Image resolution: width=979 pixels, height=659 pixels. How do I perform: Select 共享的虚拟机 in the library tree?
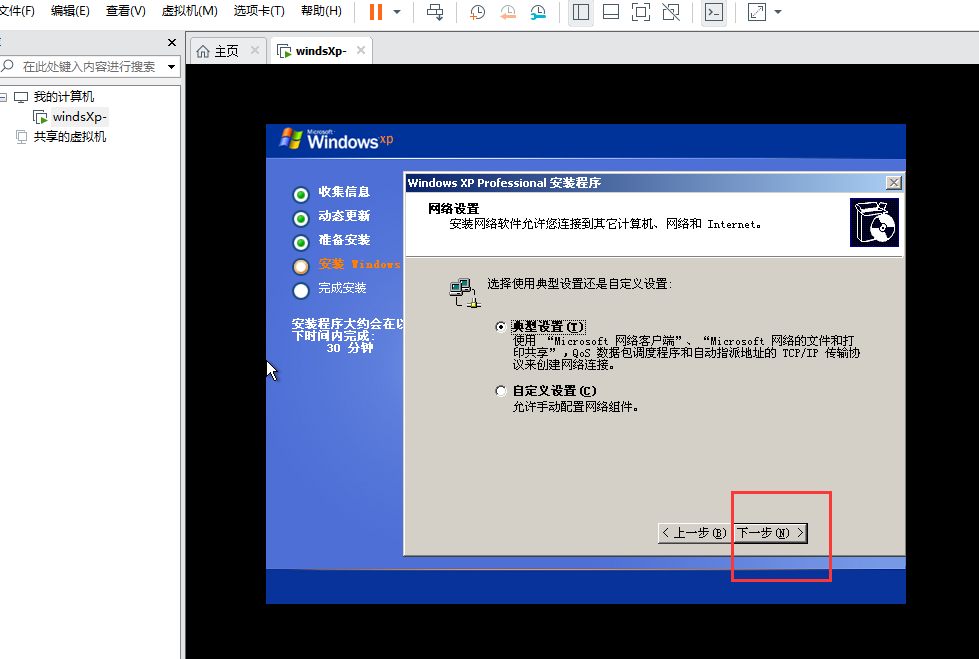coord(70,137)
